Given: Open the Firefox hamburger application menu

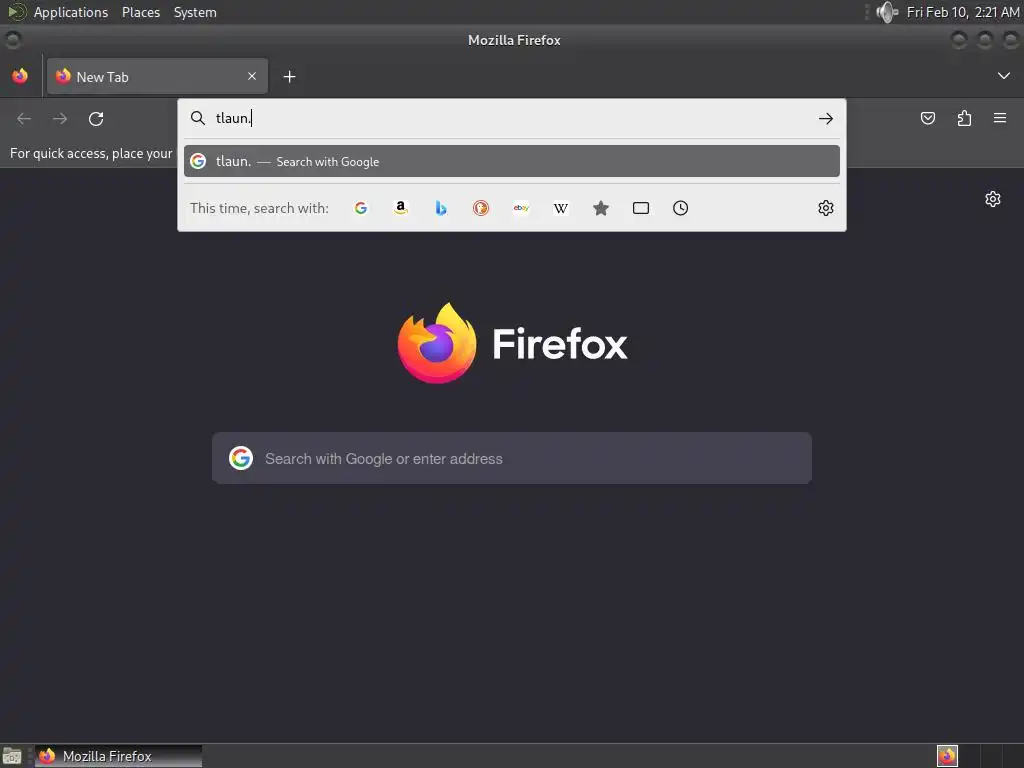Looking at the screenshot, I should [1000, 118].
